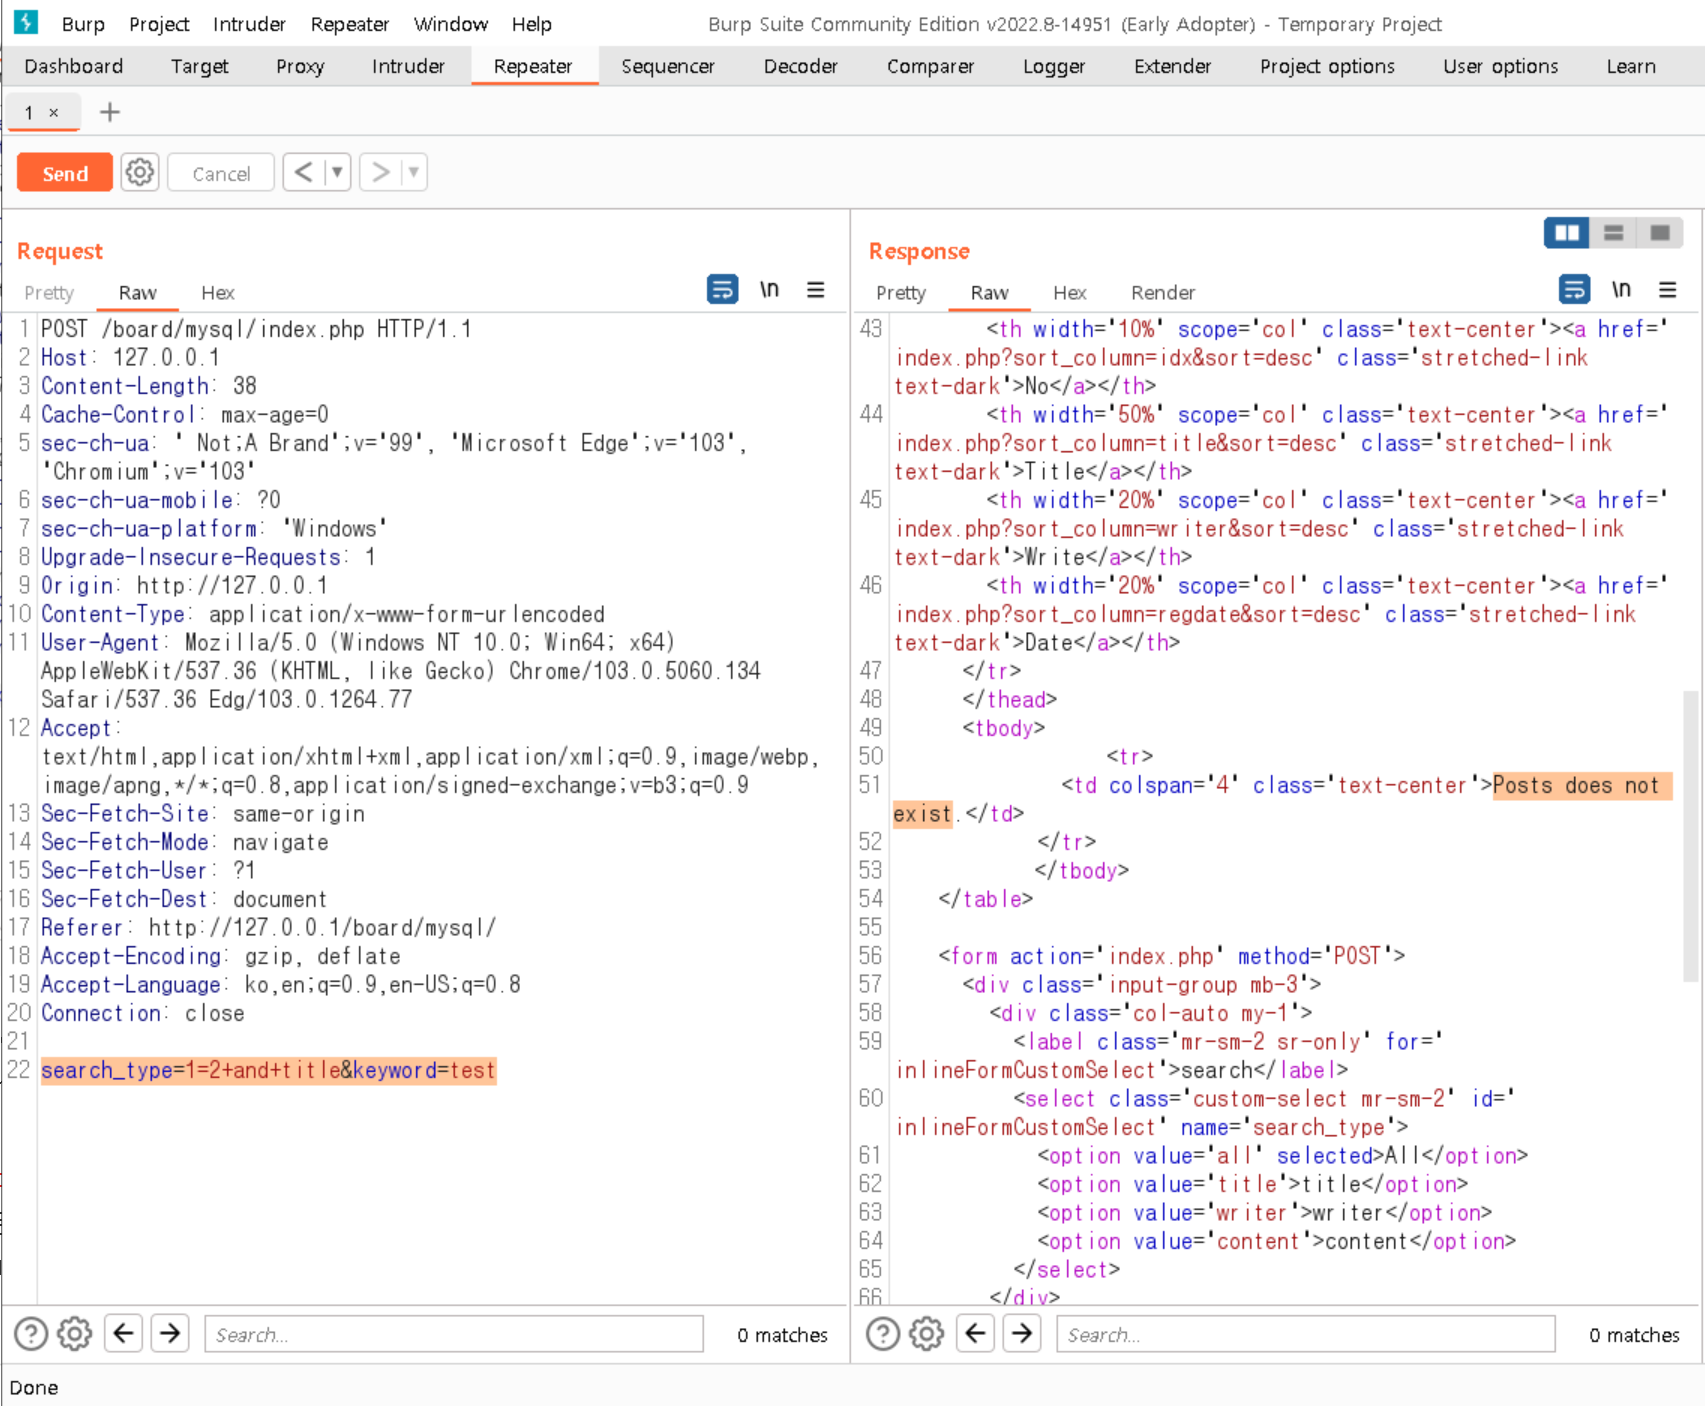
Task: Open Response search help icon
Action: point(883,1333)
